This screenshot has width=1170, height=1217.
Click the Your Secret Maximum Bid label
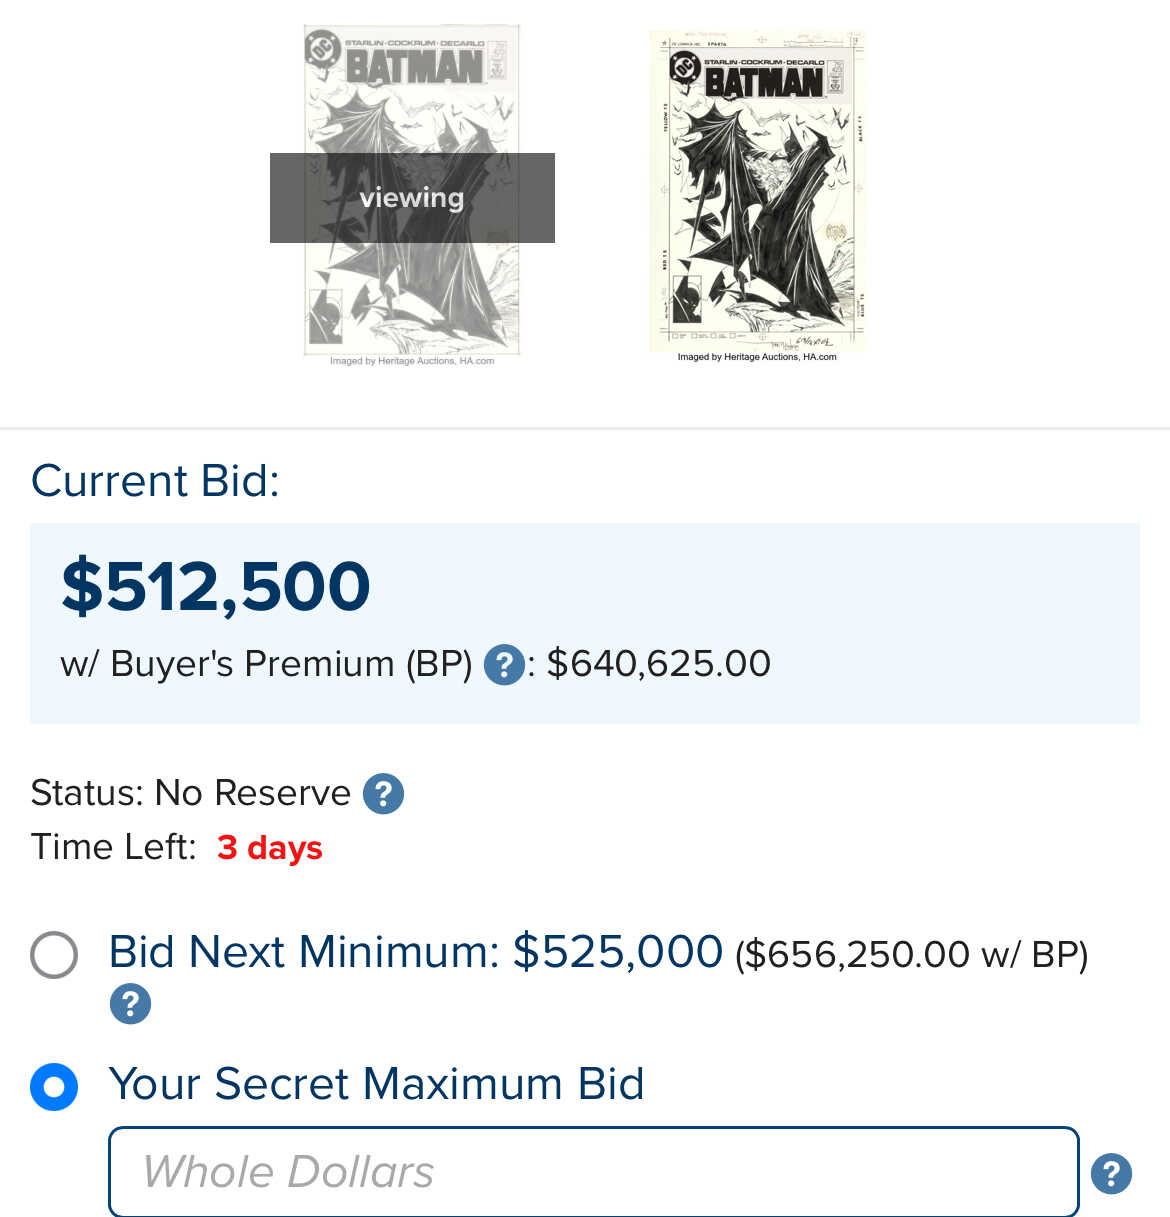coord(376,1085)
